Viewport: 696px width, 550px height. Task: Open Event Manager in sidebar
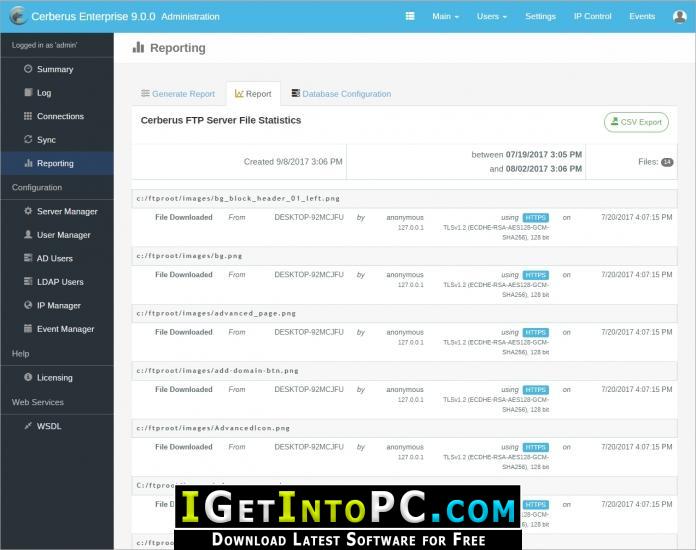(x=65, y=329)
